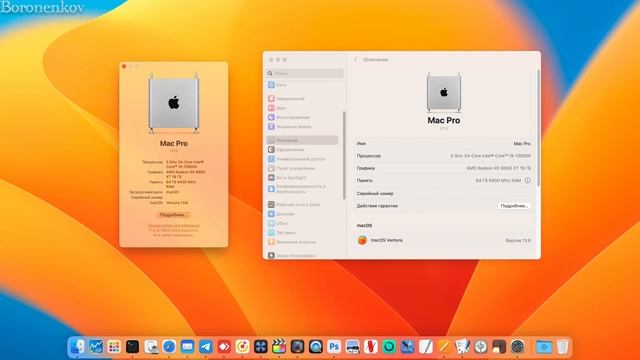The height and width of the screenshot is (360, 640).
Task: Open Final Cut Pro clapperboard icon
Action: pyautogui.click(x=279, y=347)
